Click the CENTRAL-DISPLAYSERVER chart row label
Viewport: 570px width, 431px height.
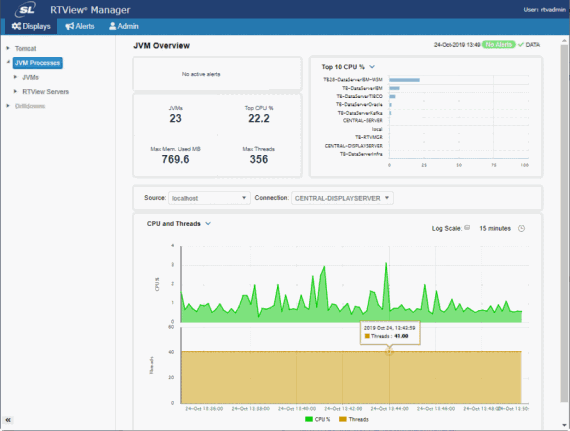tap(353, 146)
